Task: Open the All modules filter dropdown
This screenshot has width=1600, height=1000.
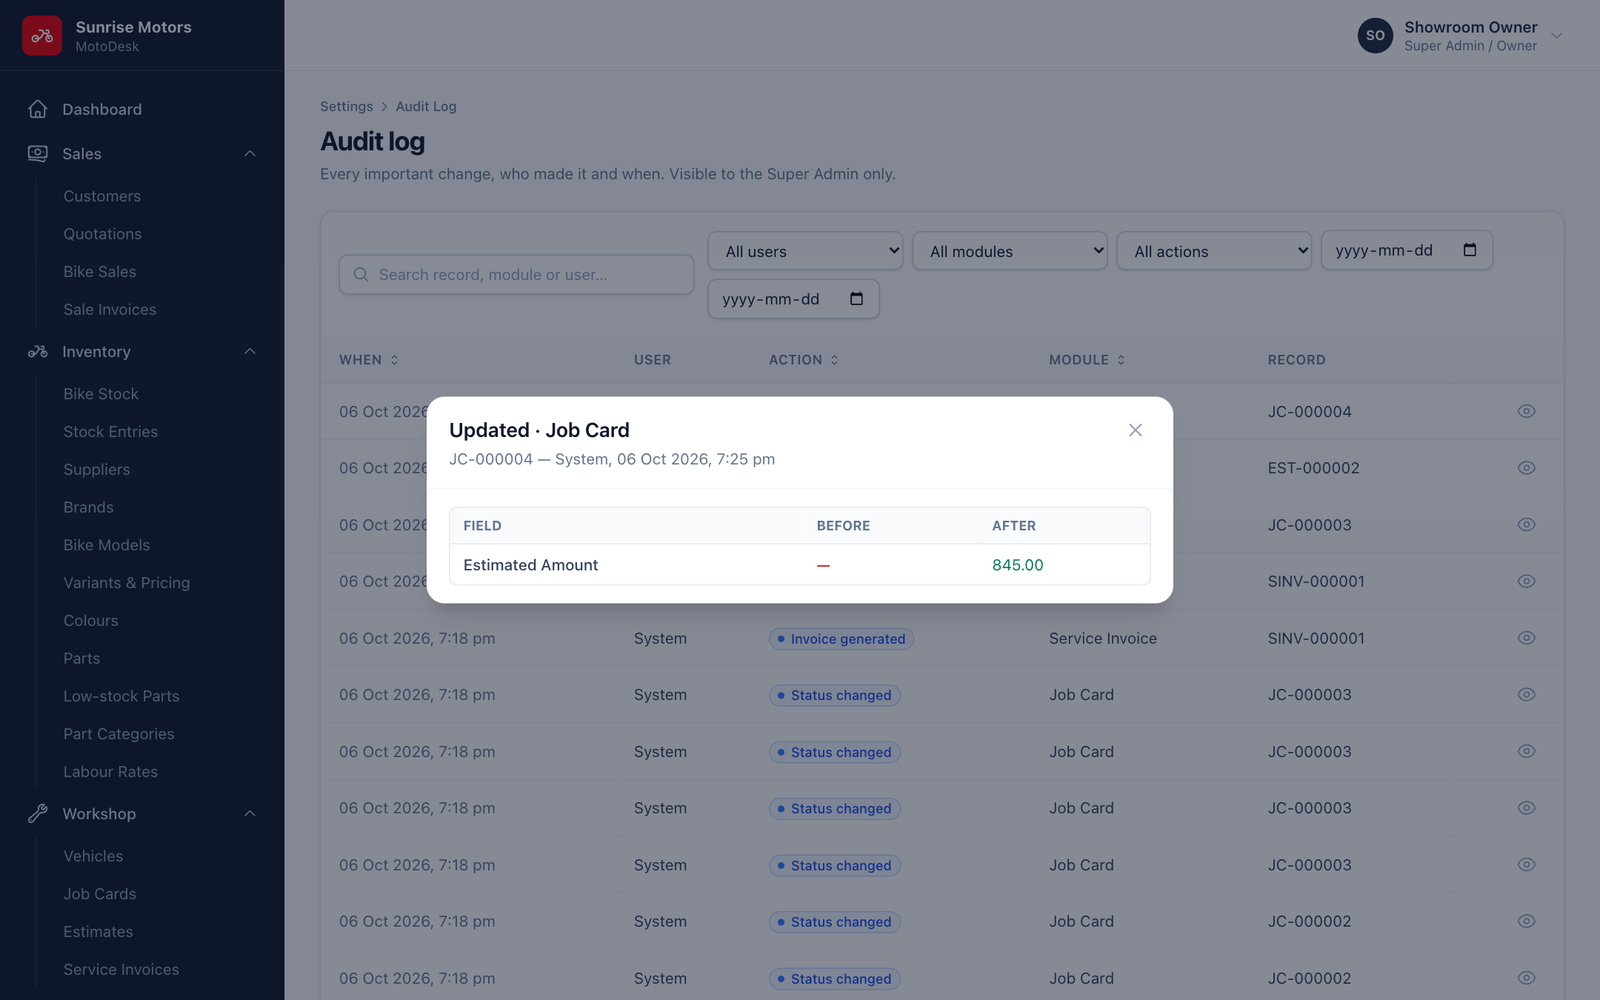Action: click(1010, 251)
